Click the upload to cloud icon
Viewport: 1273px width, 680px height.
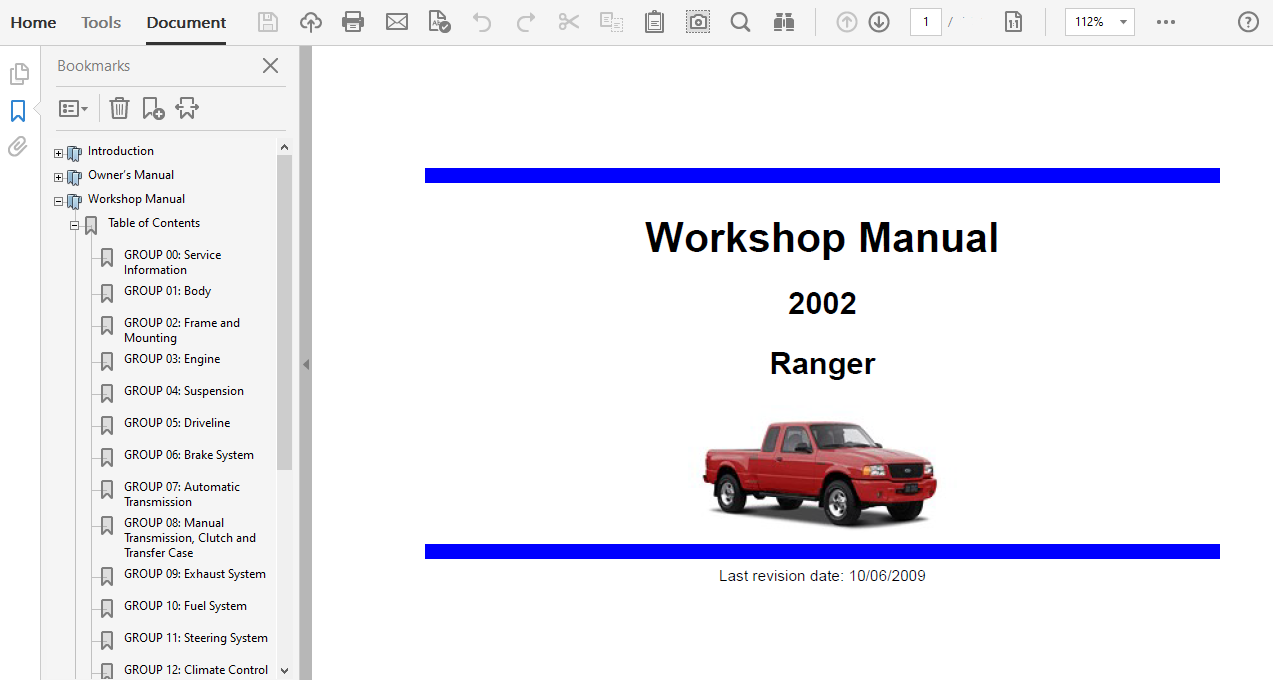[x=311, y=22]
